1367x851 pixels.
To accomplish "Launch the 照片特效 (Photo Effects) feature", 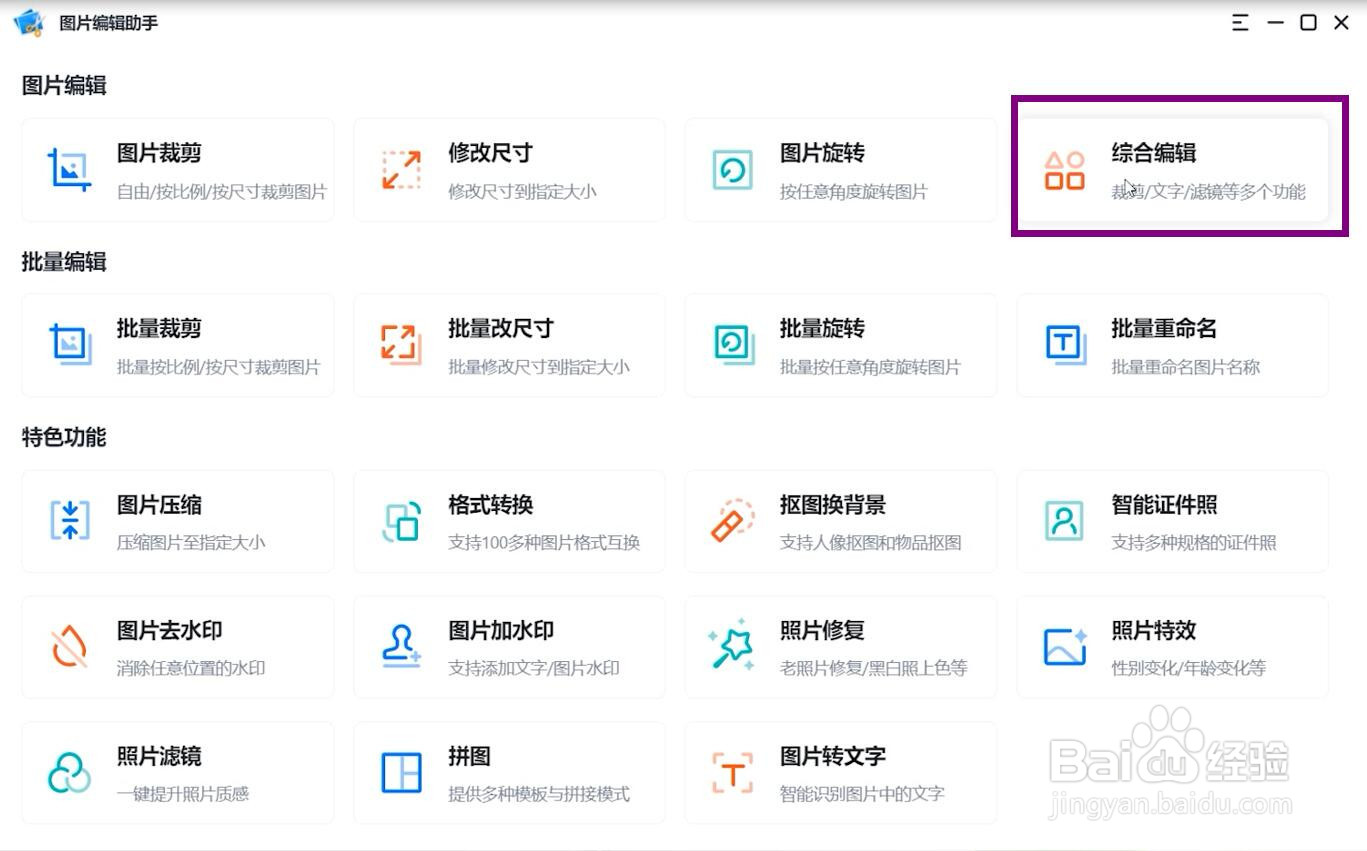I will pyautogui.click(x=1172, y=646).
